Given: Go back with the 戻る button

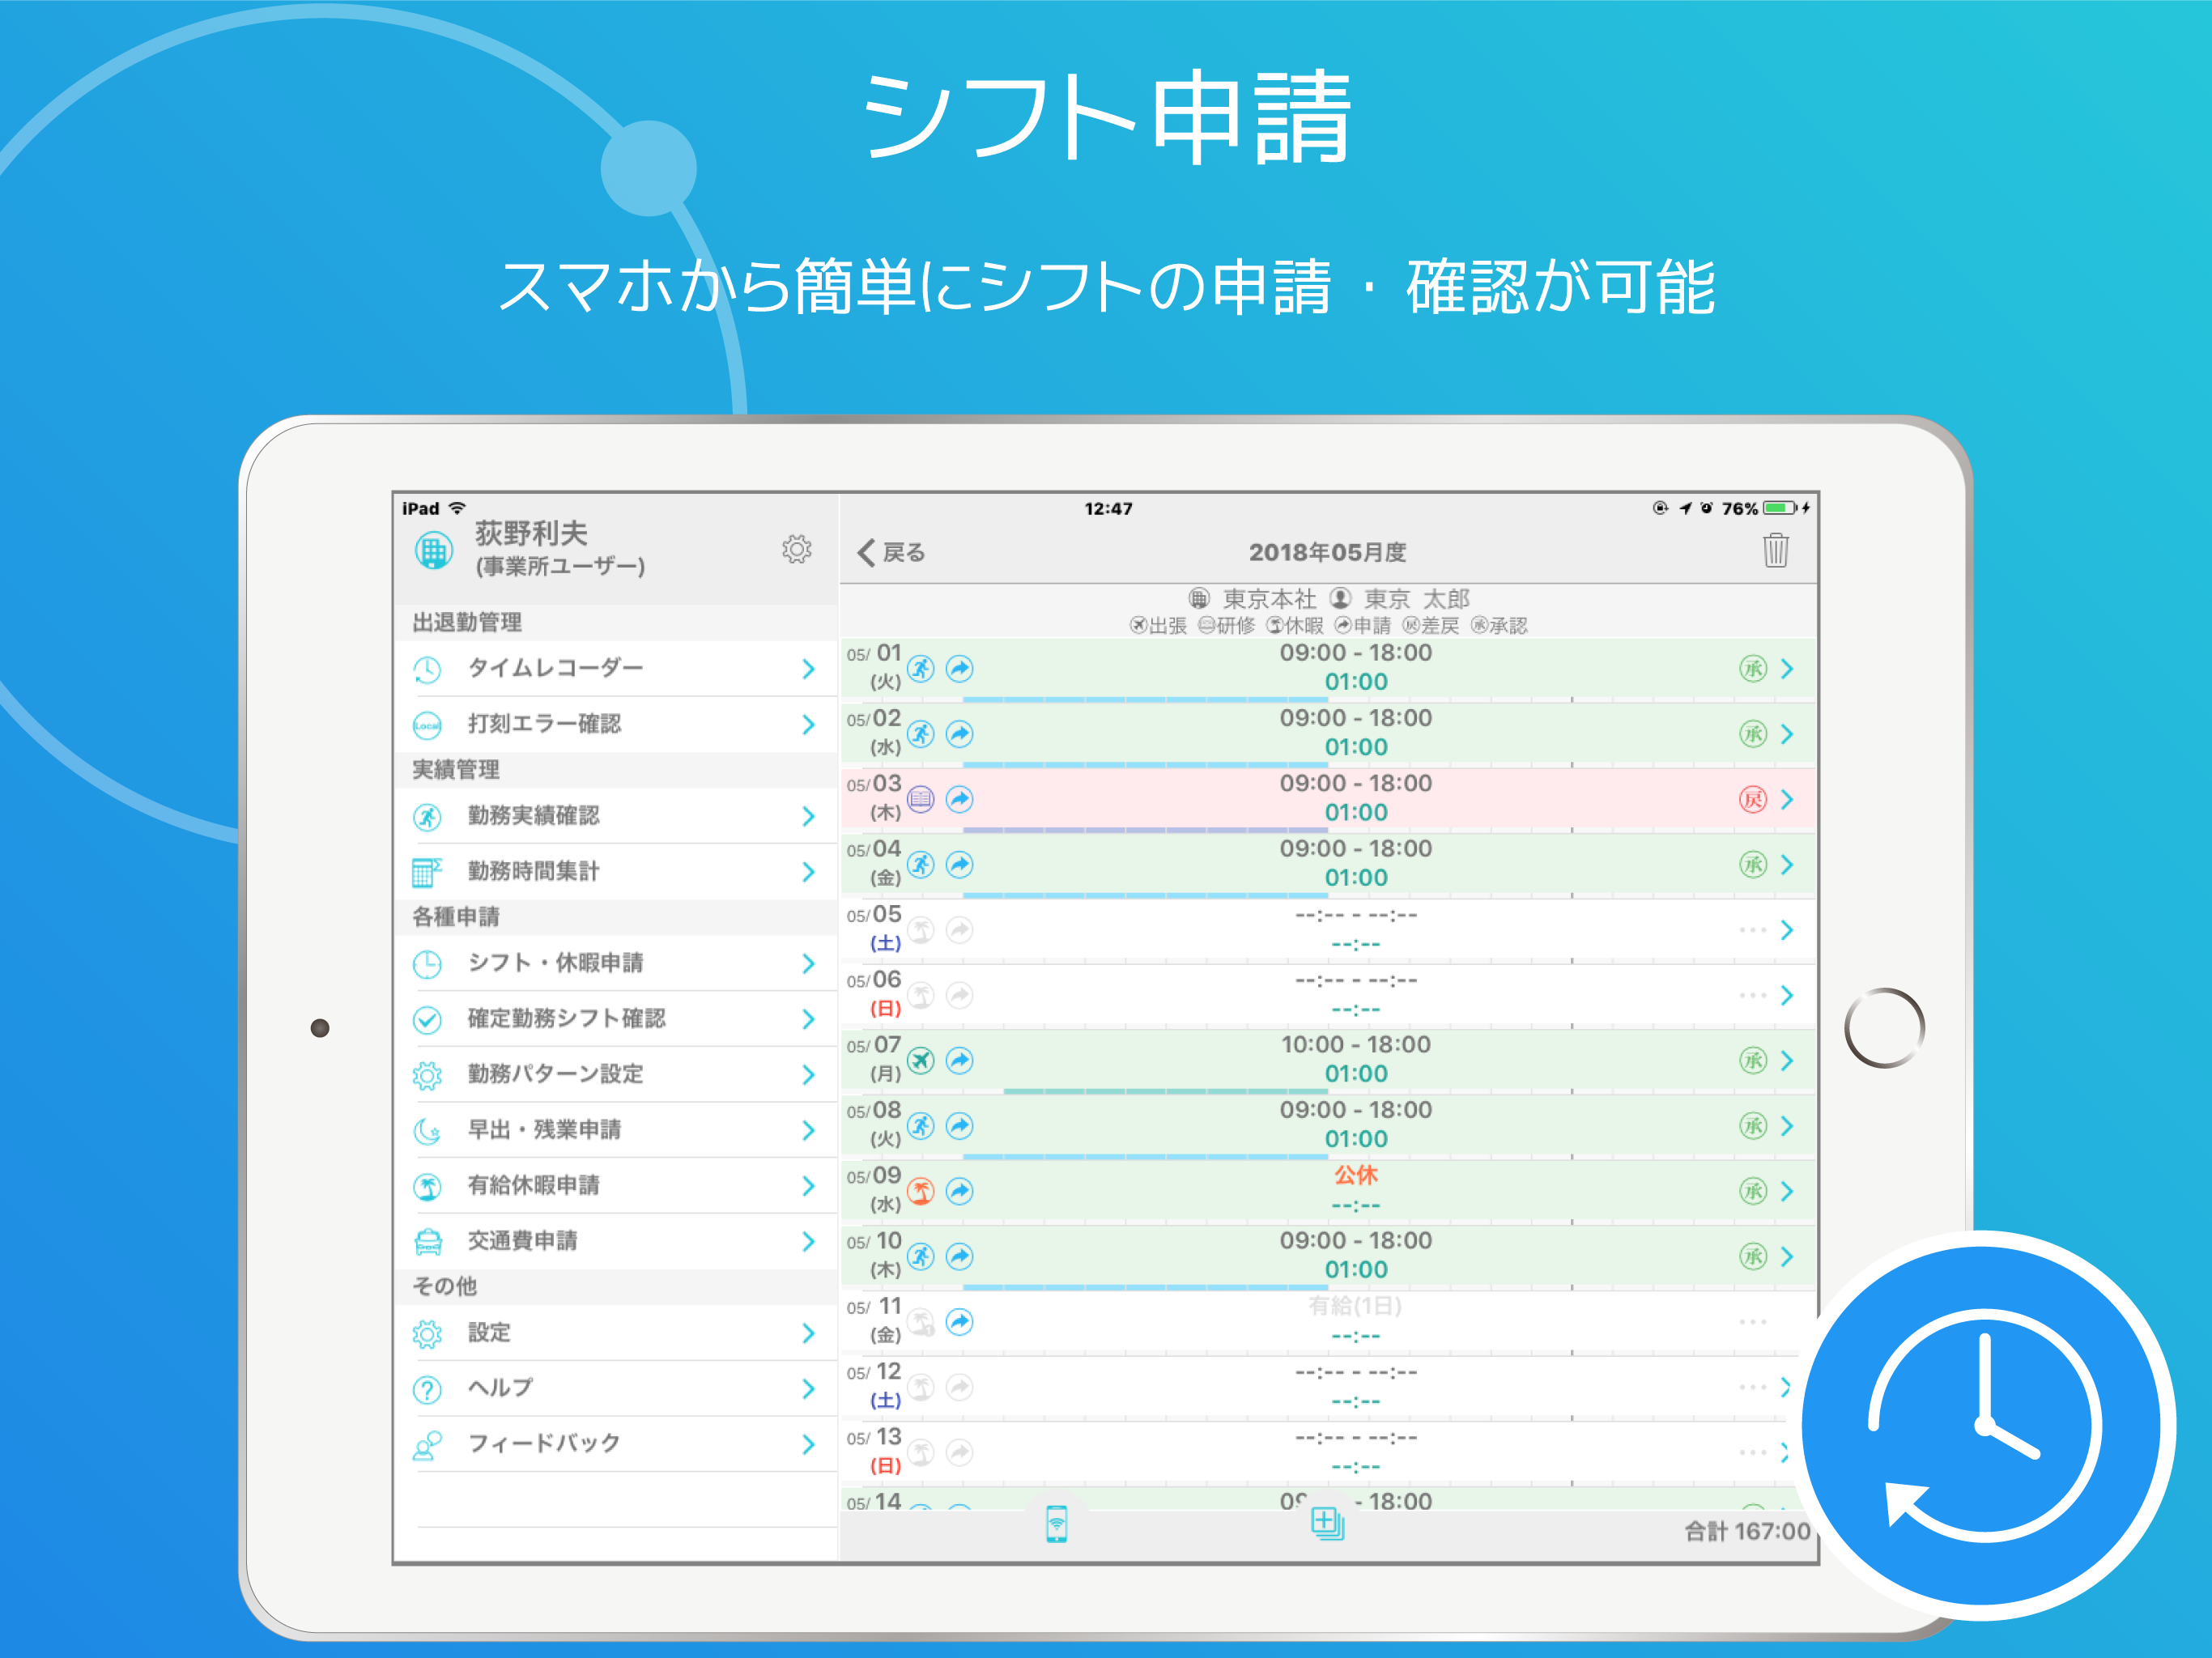Looking at the screenshot, I should coord(891,552).
